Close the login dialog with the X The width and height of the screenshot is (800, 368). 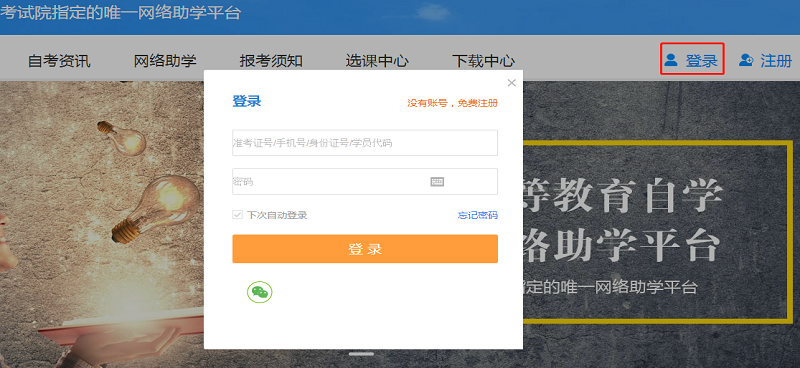(x=512, y=83)
